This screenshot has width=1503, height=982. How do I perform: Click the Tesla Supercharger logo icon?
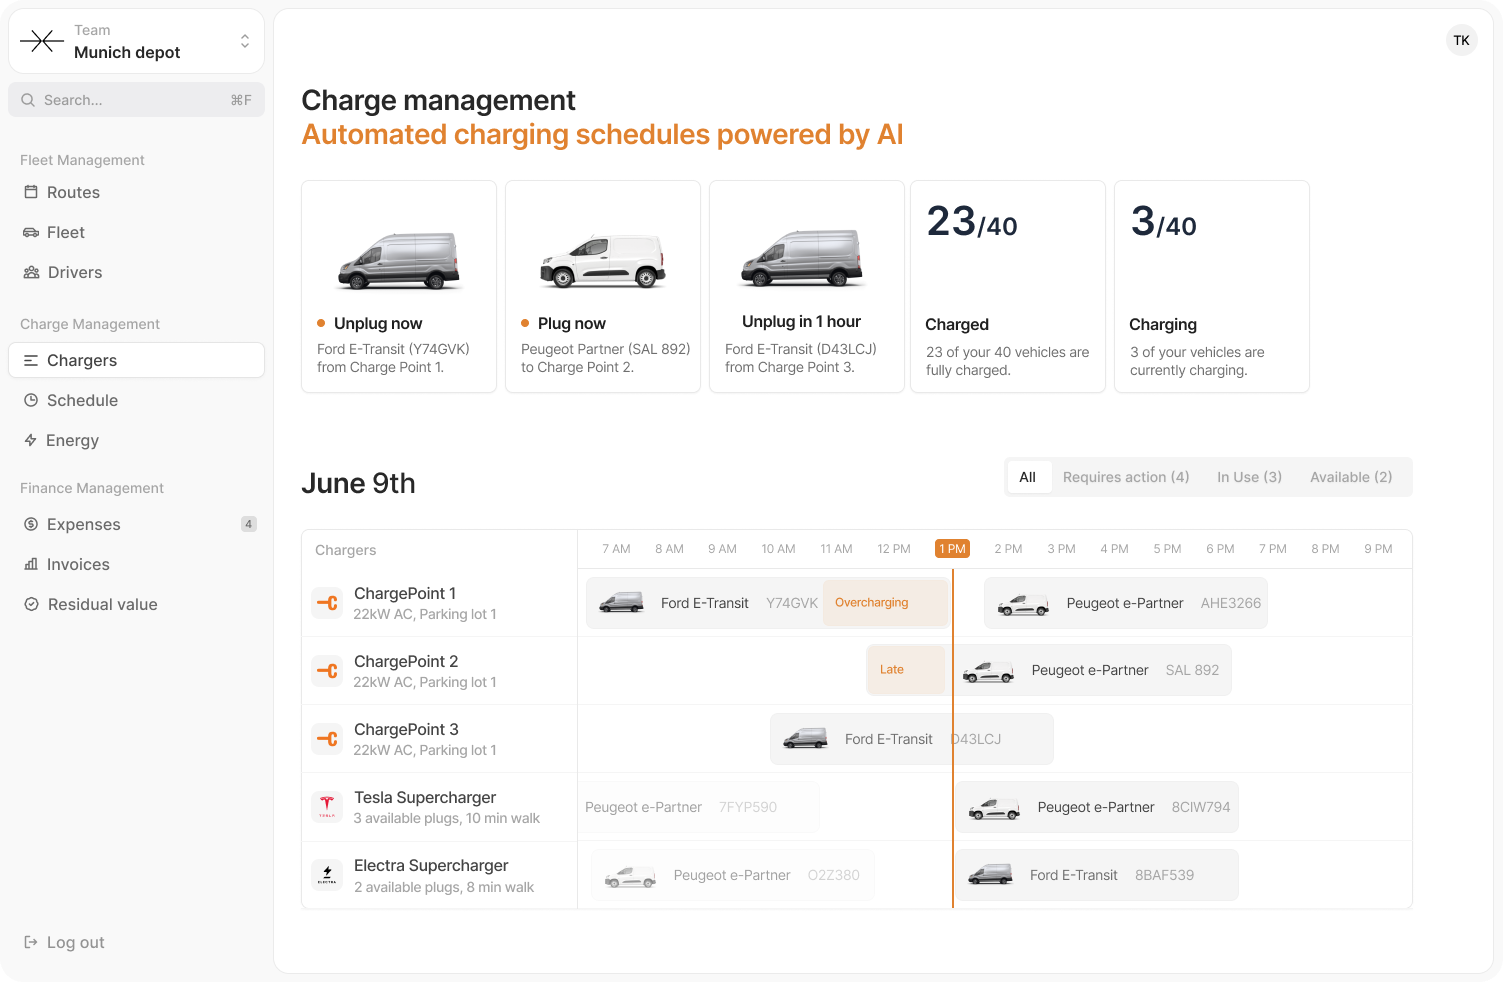pos(327,807)
